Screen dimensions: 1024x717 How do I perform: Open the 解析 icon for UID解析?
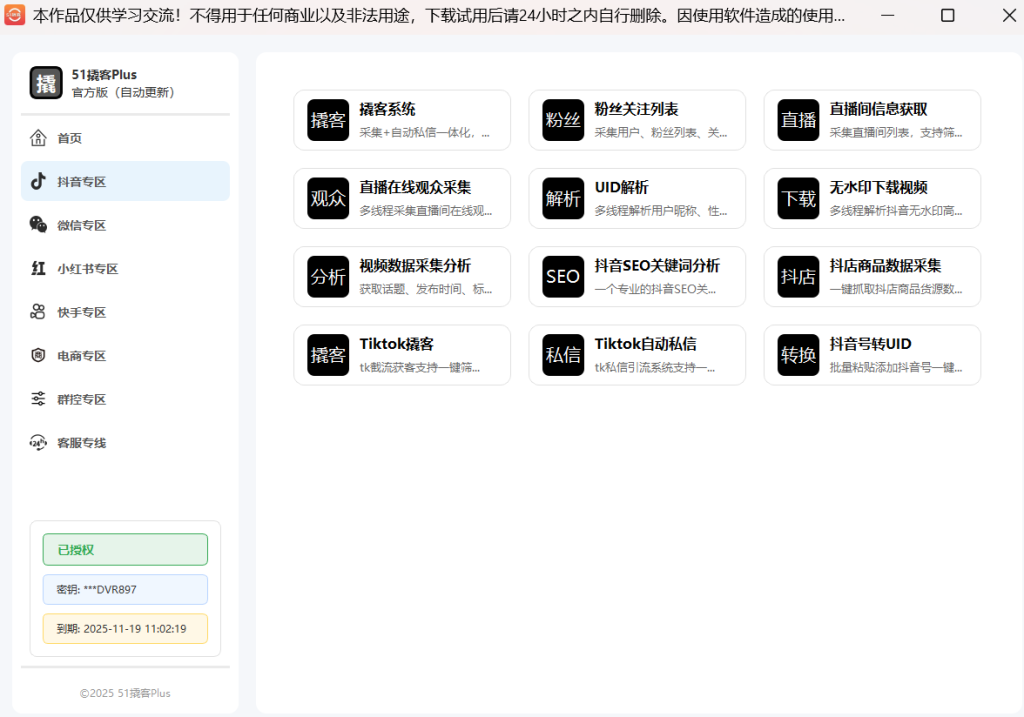tap(563, 198)
